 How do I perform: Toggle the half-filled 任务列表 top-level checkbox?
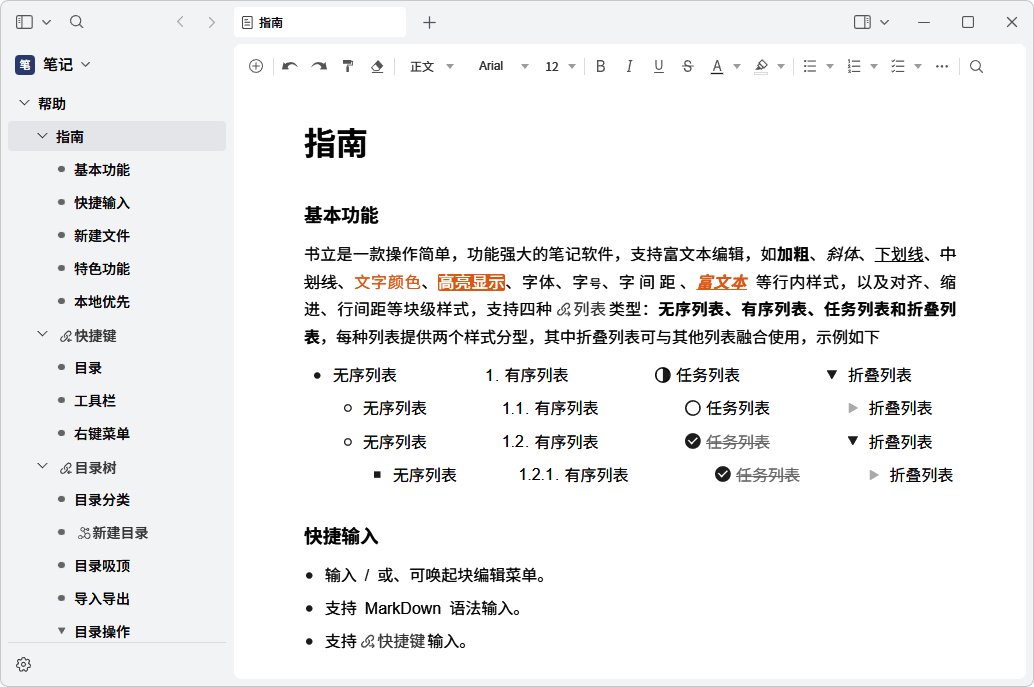tap(663, 375)
